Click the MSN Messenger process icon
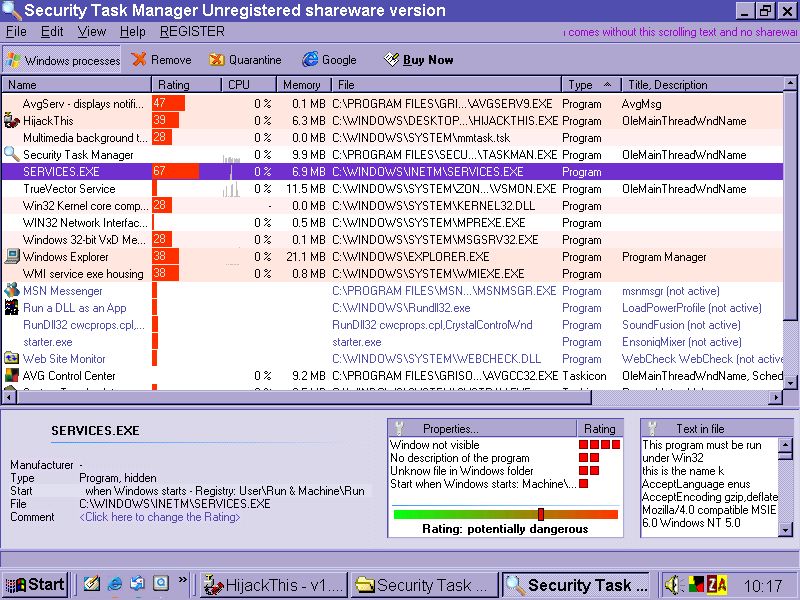This screenshot has width=800, height=600. (x=11, y=290)
